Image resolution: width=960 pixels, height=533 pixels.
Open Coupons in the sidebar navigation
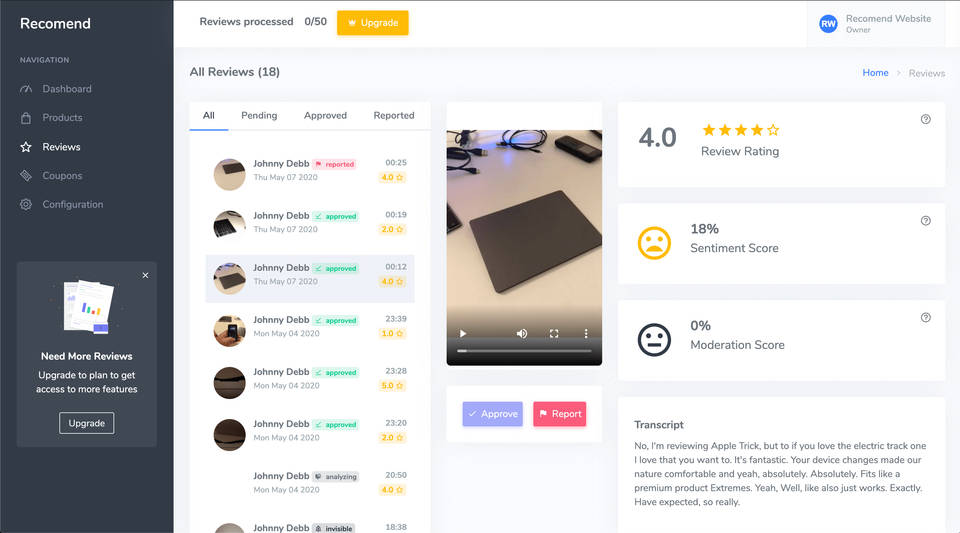(x=62, y=176)
